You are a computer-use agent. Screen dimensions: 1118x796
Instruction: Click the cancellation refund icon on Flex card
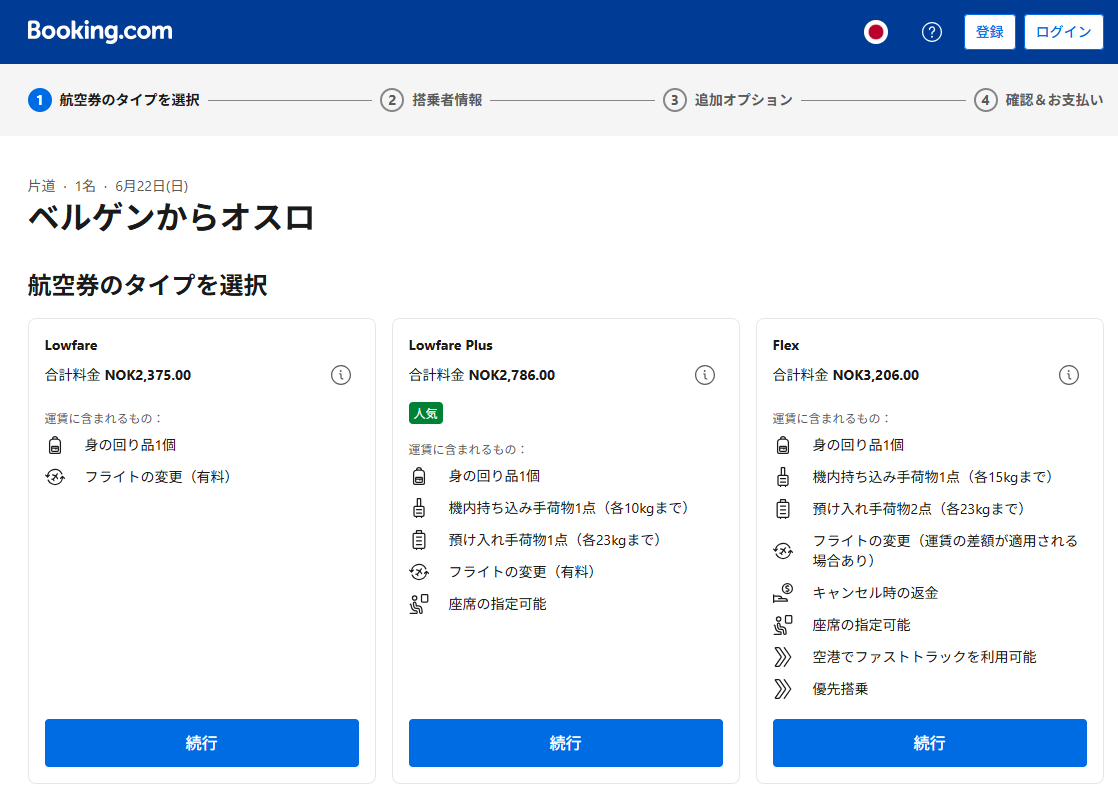(786, 592)
